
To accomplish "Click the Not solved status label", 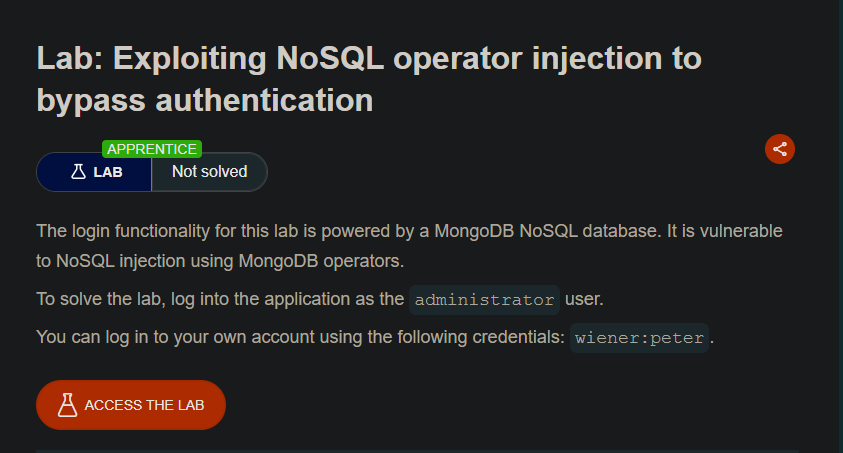I will click(209, 171).
